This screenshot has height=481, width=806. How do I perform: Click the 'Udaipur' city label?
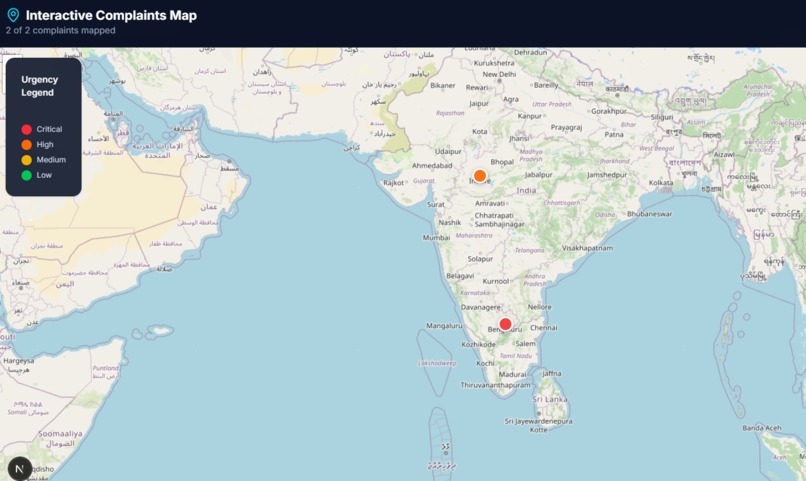point(448,151)
